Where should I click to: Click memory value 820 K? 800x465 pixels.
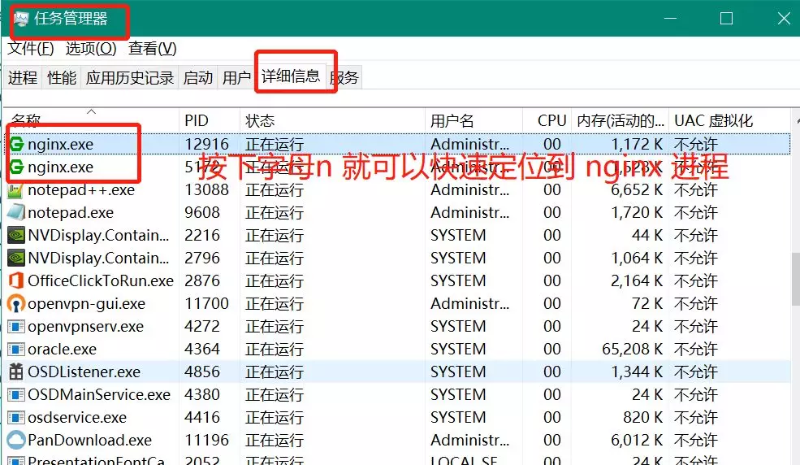point(643,418)
